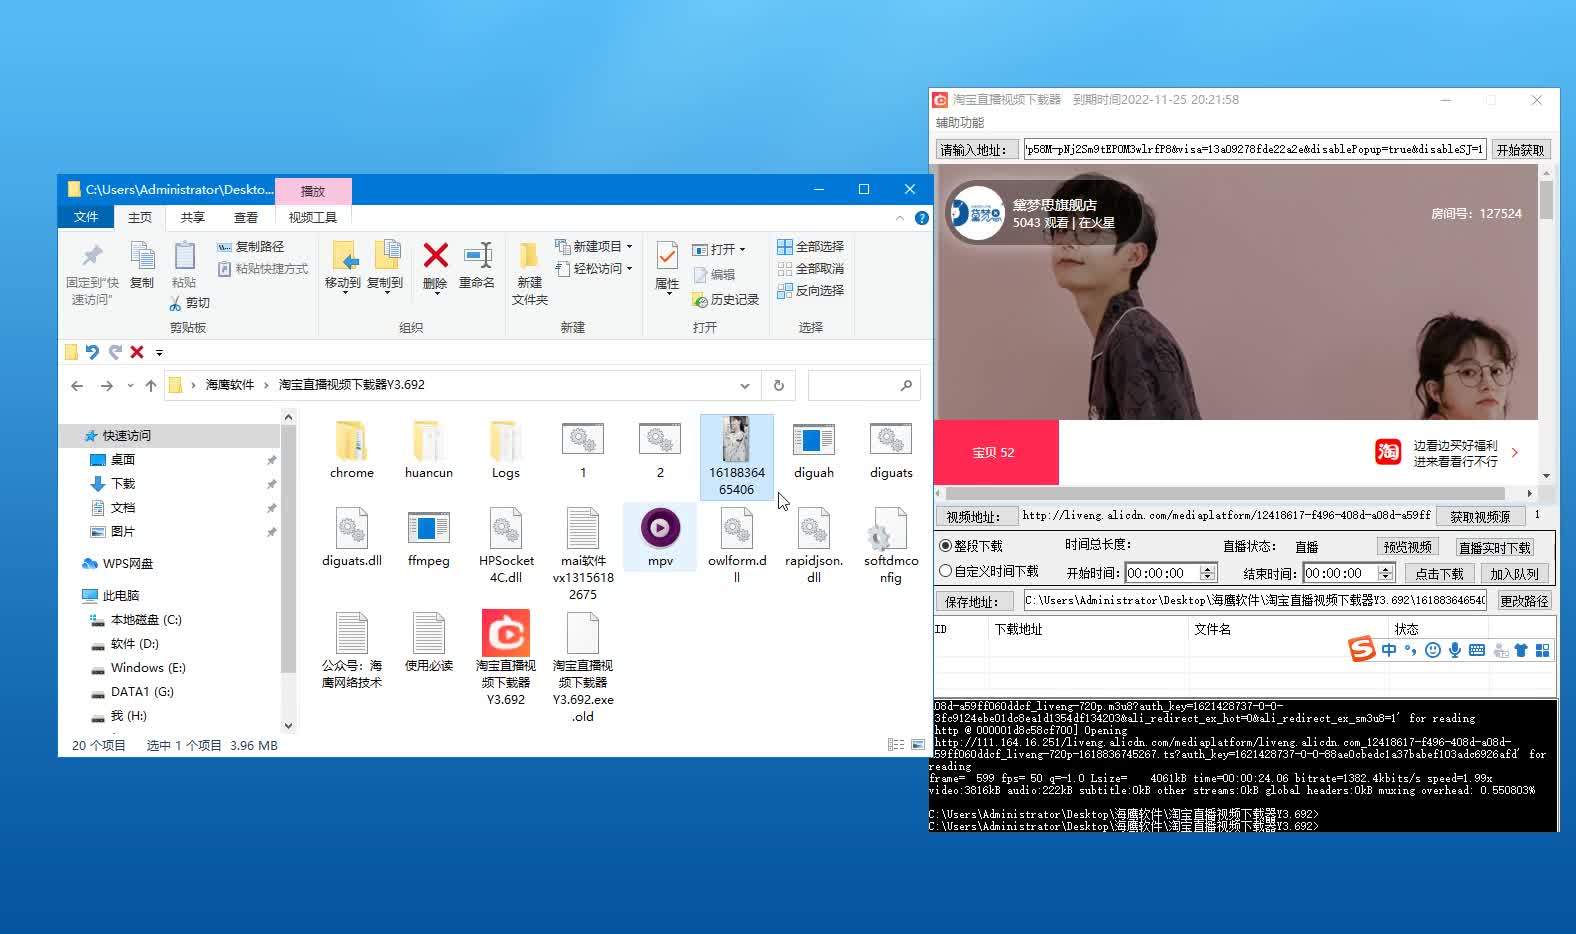Screen dimensions: 1576x934
Task: Open 新建项目 dropdown
Action: pyautogui.click(x=594, y=246)
